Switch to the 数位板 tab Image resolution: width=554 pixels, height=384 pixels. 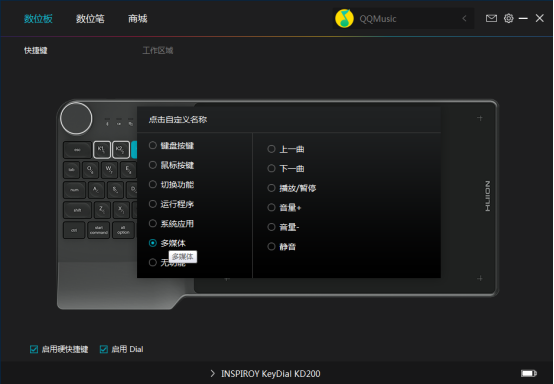point(39,19)
